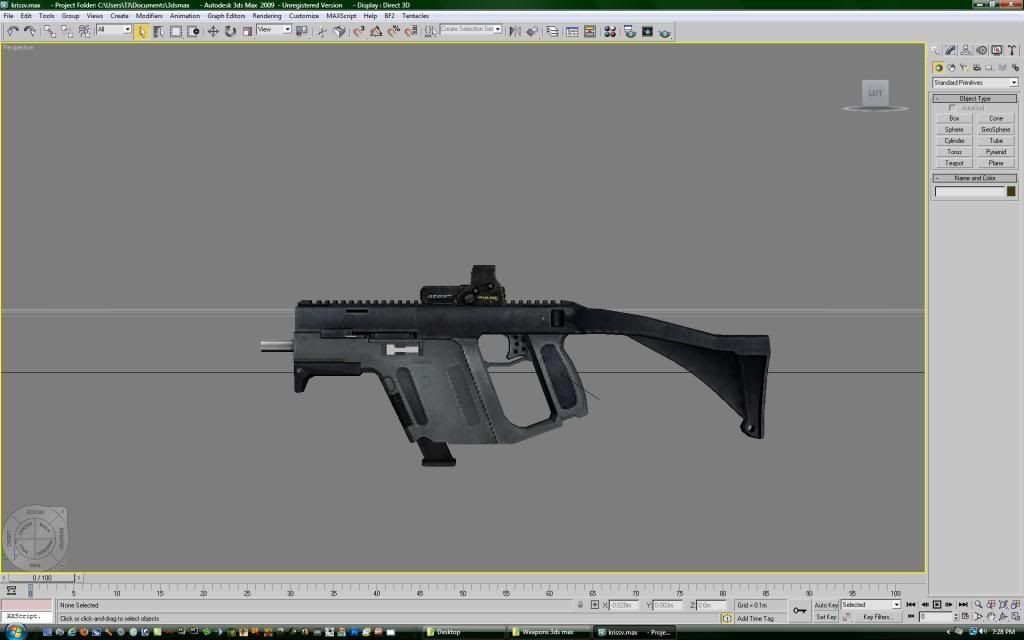Click the Key Filters button
1024x640 pixels.
click(877, 616)
